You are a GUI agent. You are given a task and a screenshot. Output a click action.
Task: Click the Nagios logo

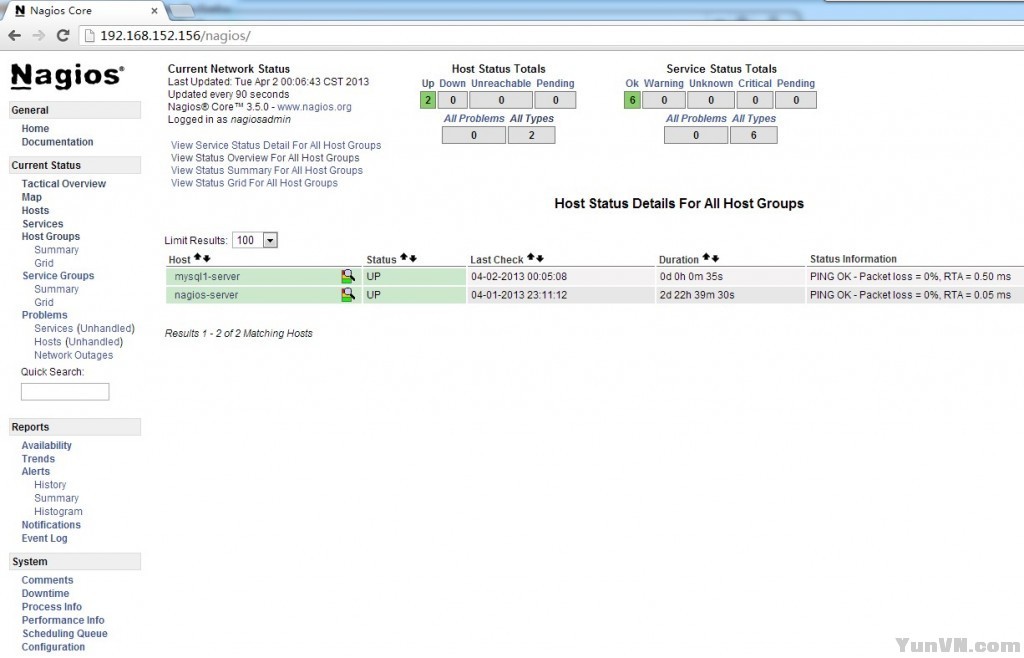pyautogui.click(x=67, y=76)
